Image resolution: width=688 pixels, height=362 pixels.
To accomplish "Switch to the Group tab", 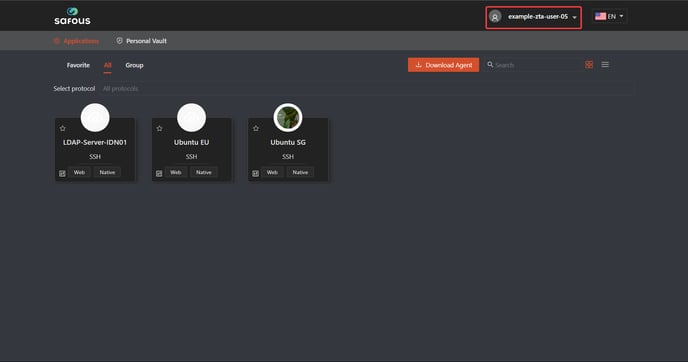I will (134, 65).
